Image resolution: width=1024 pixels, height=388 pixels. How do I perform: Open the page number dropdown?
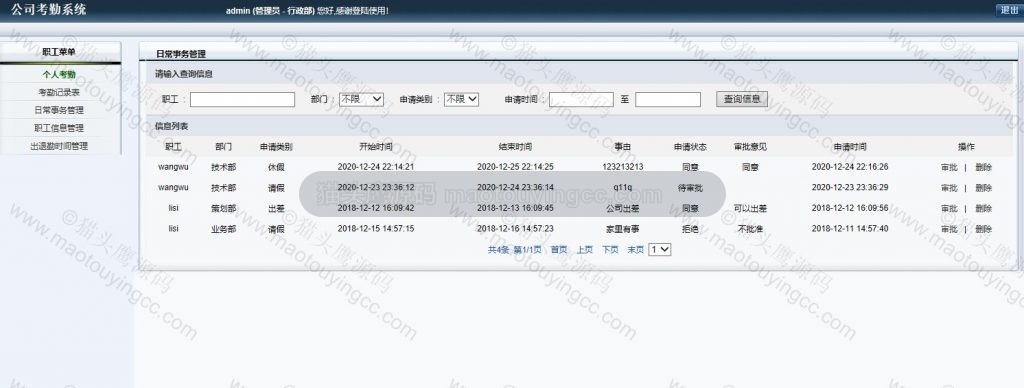[x=660, y=250]
